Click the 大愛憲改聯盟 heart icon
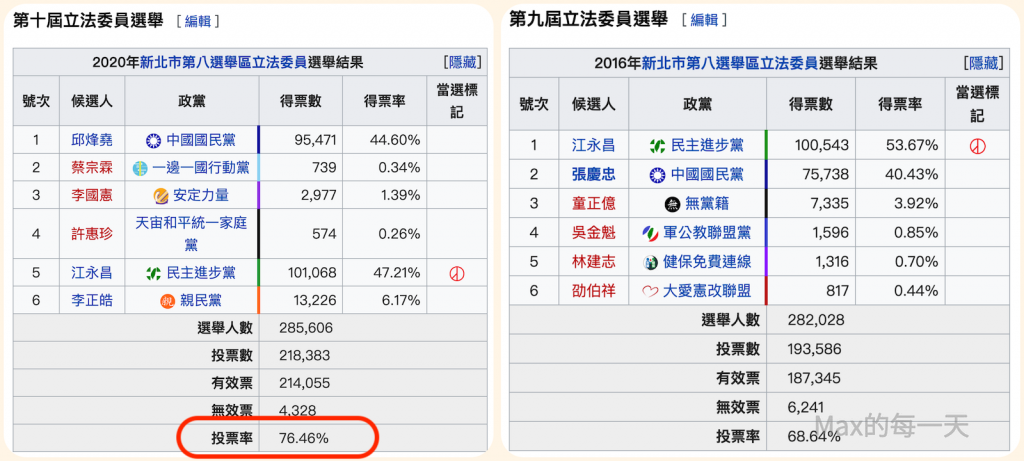Image resolution: width=1024 pixels, height=461 pixels. tap(651, 291)
